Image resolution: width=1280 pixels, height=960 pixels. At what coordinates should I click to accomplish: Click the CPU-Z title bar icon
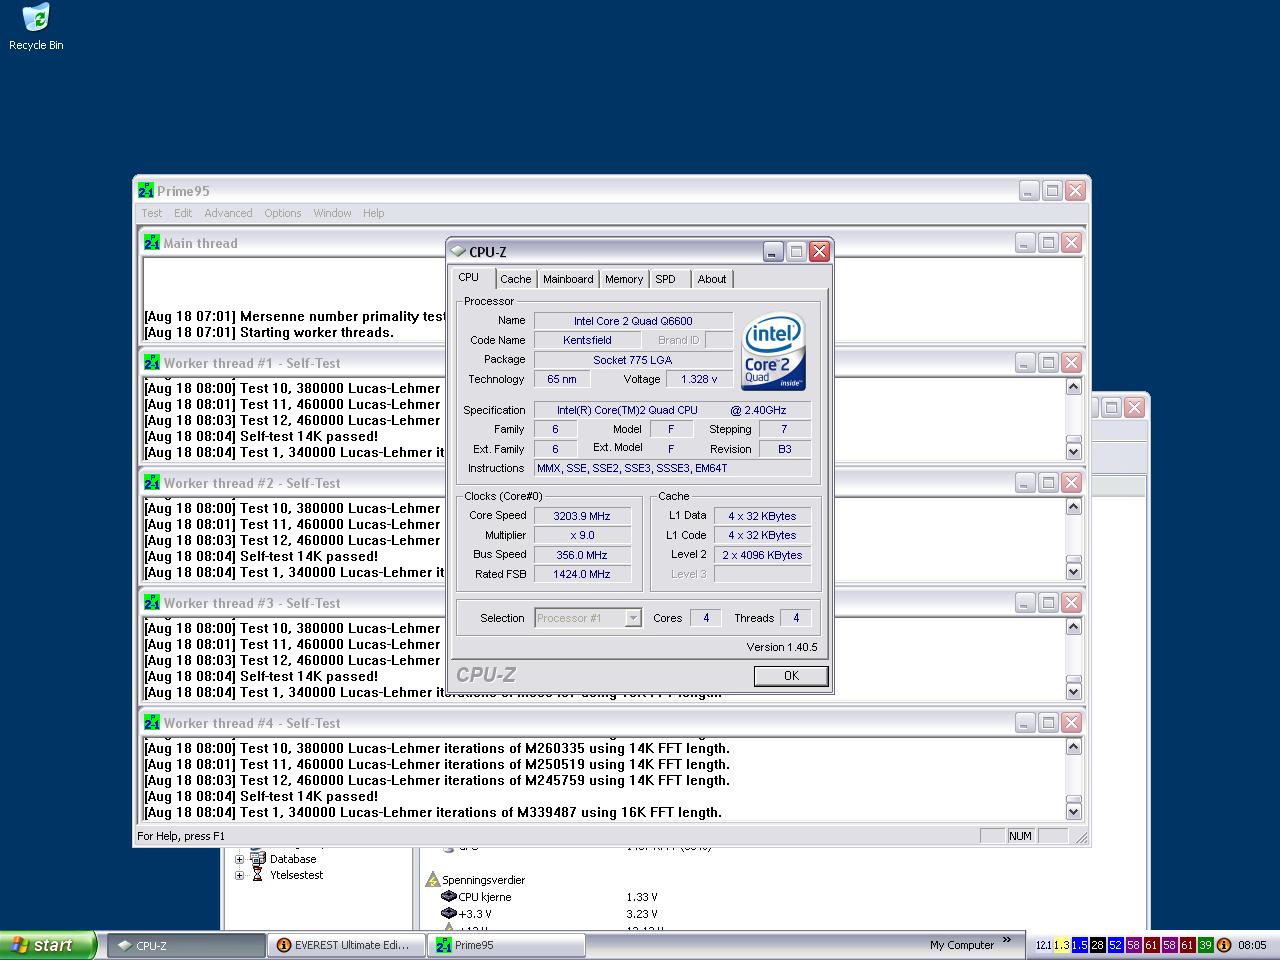(458, 251)
